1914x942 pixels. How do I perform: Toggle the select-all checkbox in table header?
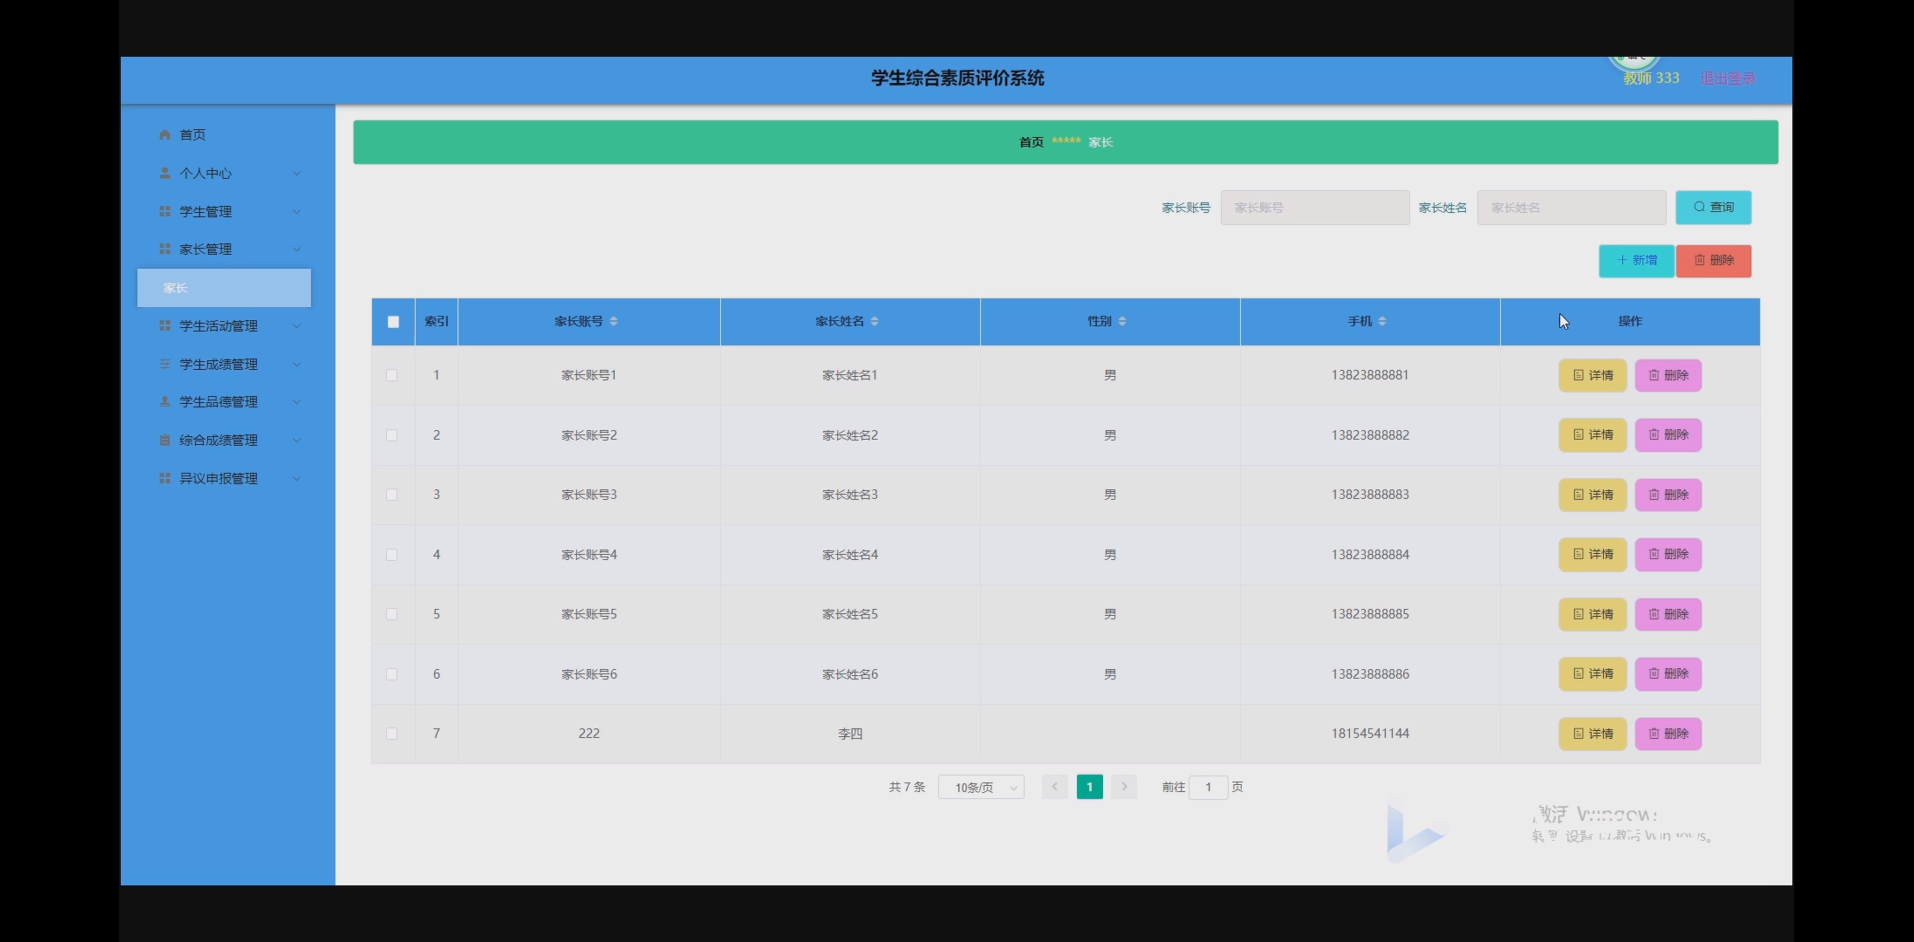point(393,322)
